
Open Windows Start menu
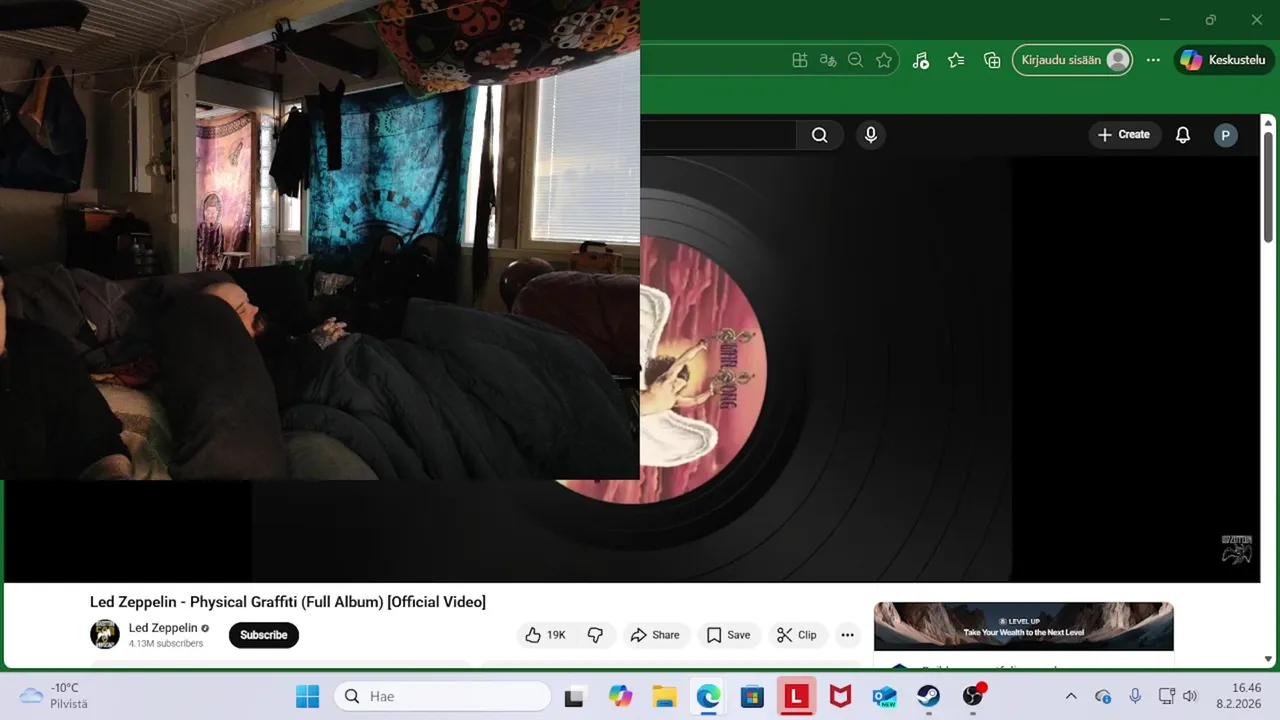pyautogui.click(x=307, y=696)
